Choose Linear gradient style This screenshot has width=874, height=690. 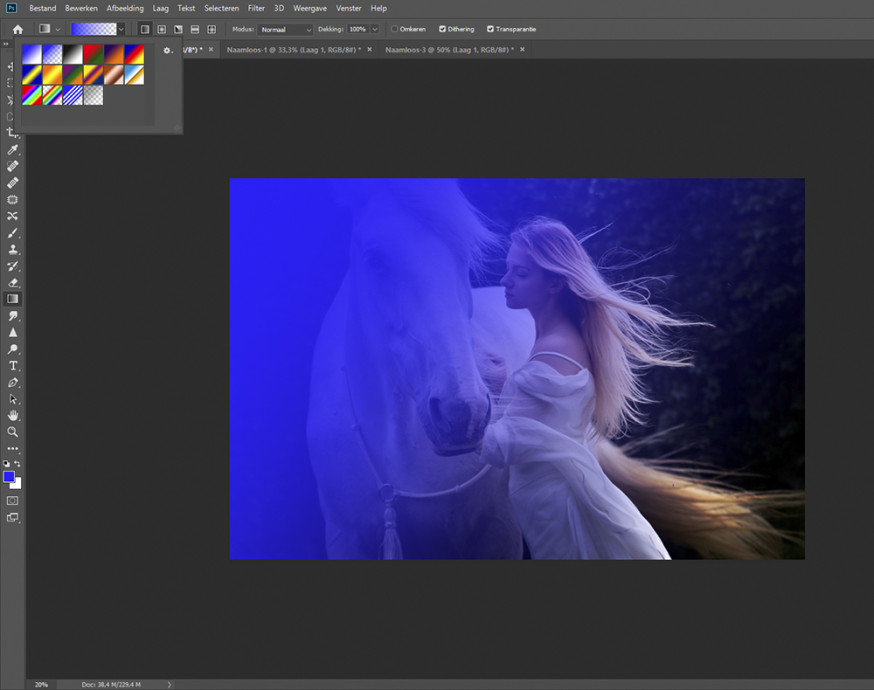coord(145,29)
